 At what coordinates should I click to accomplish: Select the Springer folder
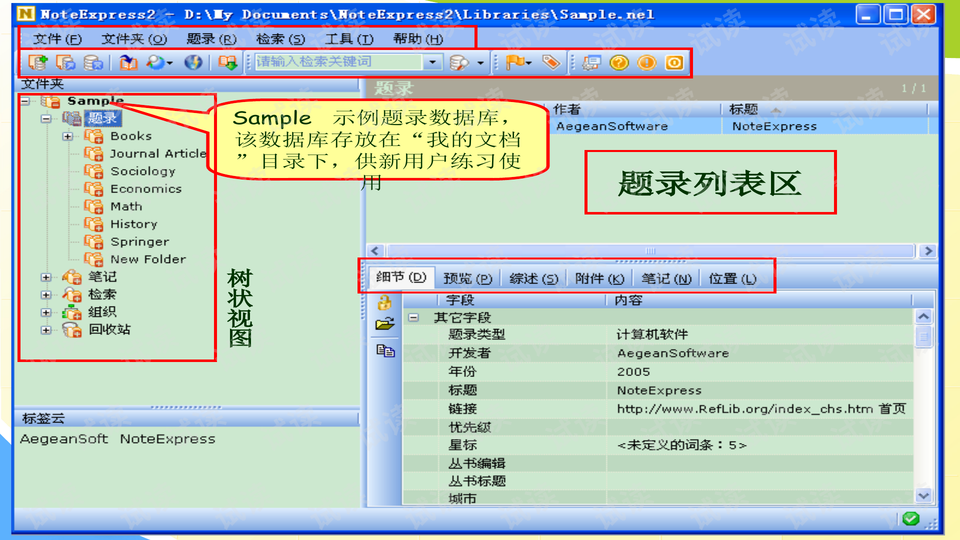140,241
